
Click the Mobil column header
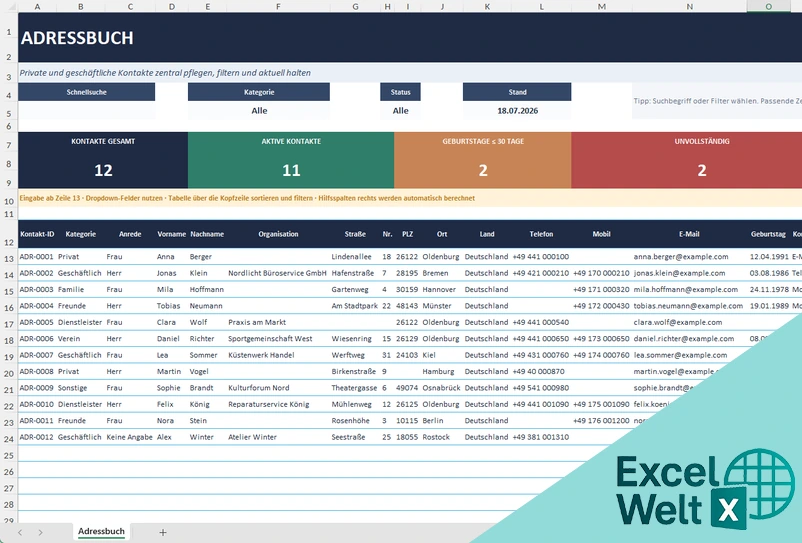pyautogui.click(x=602, y=234)
